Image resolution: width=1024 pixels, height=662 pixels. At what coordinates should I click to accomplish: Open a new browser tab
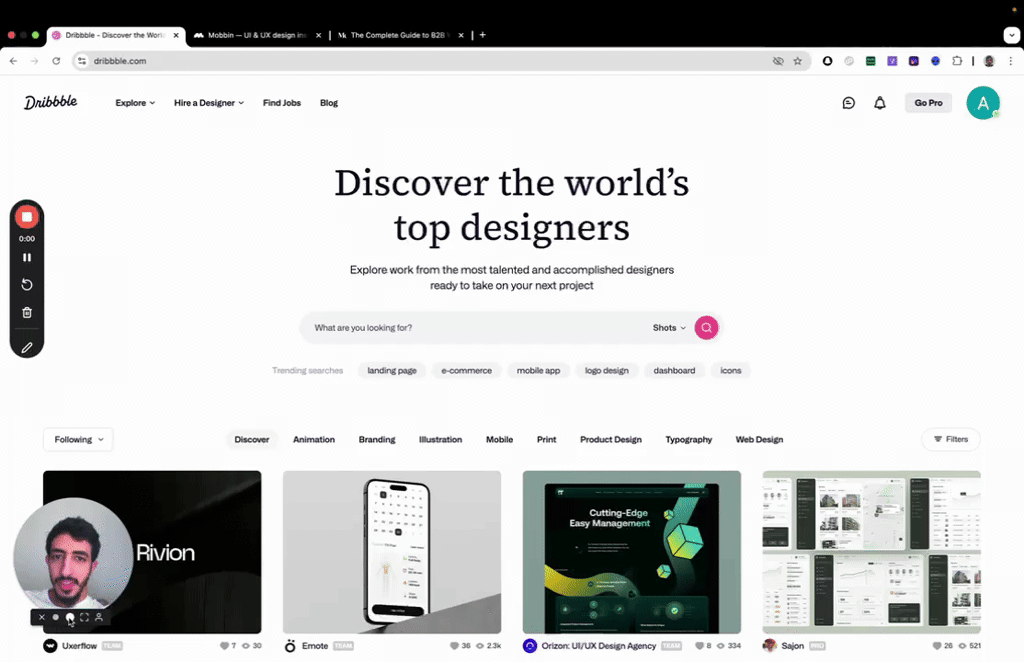tap(483, 35)
